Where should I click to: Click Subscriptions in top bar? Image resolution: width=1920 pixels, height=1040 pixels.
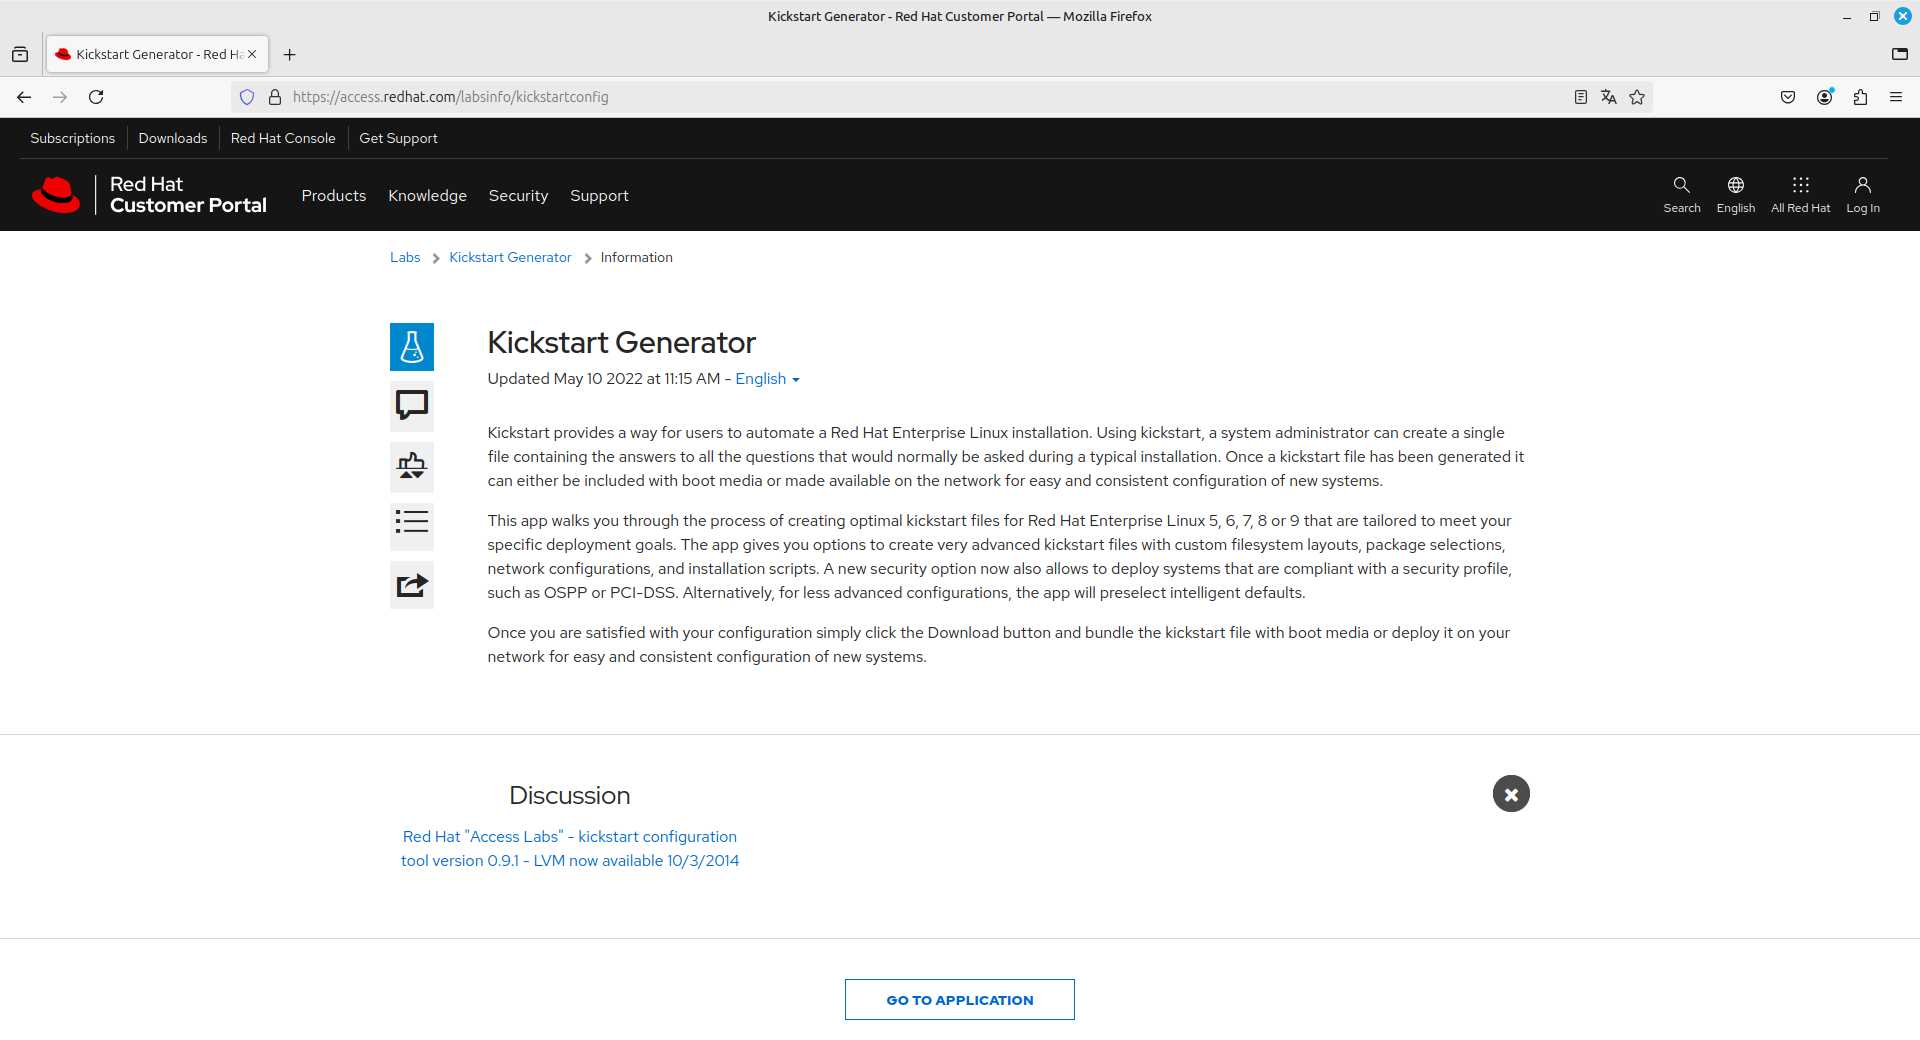[x=72, y=138]
